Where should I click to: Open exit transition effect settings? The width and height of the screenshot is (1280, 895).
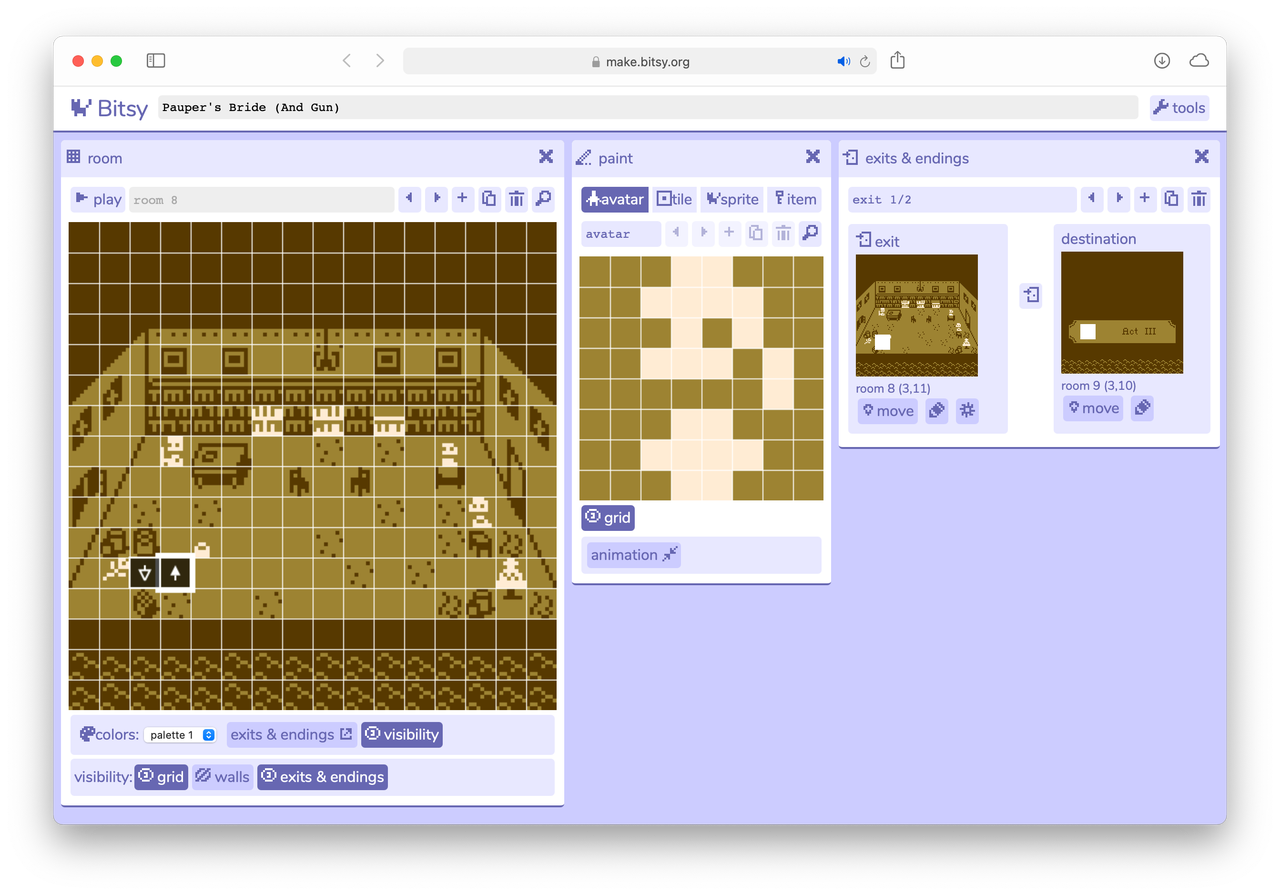(967, 410)
